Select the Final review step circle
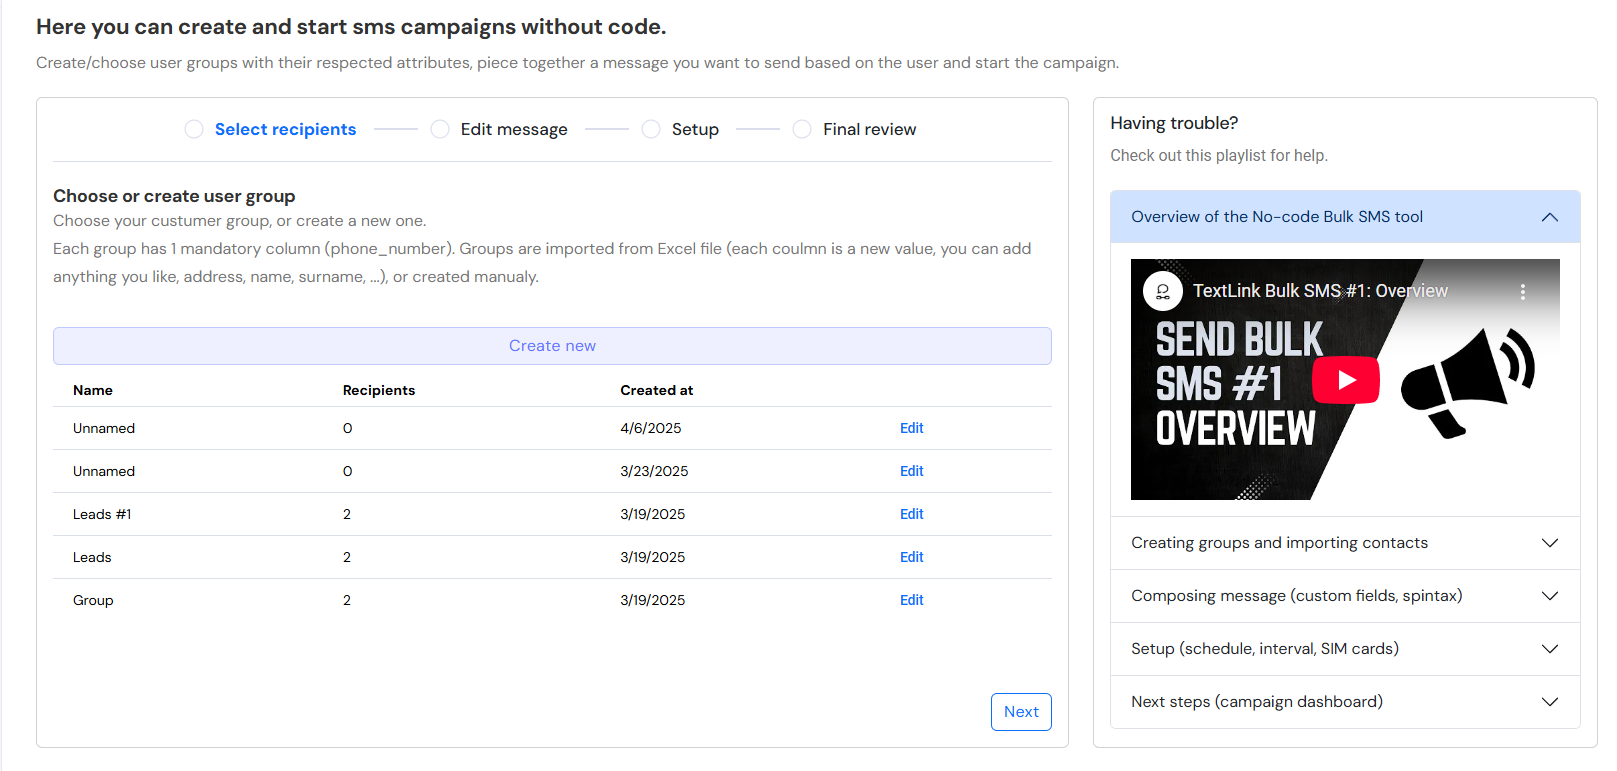The image size is (1617, 771). (802, 130)
